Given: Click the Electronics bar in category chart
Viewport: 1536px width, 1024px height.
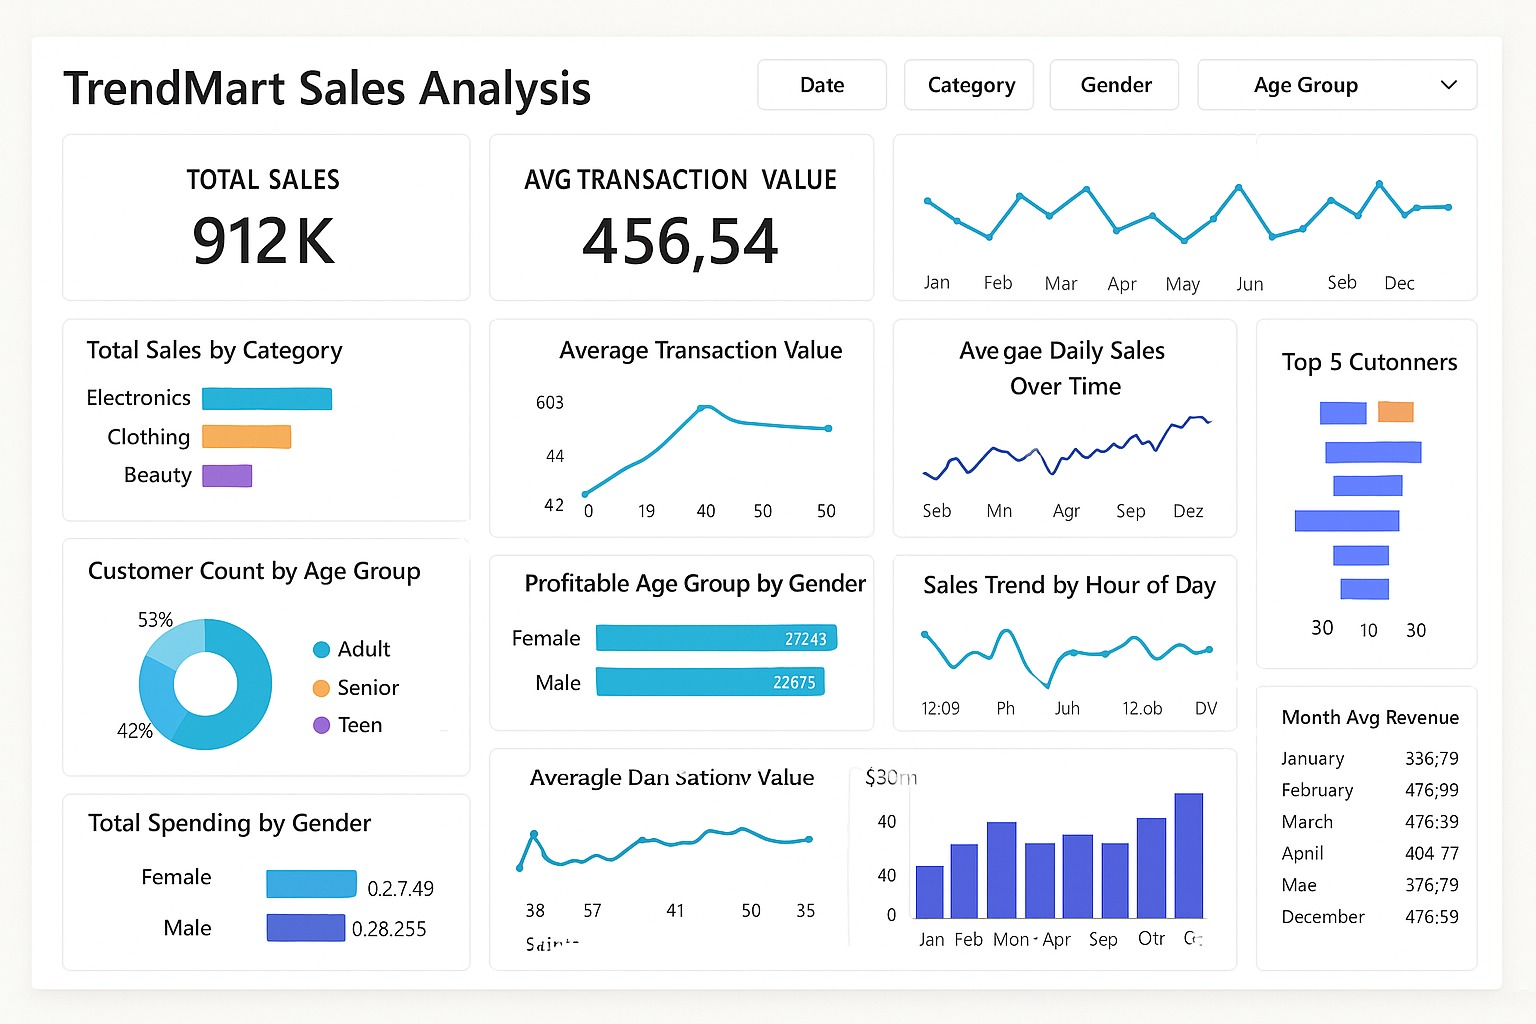Looking at the screenshot, I should [267, 398].
